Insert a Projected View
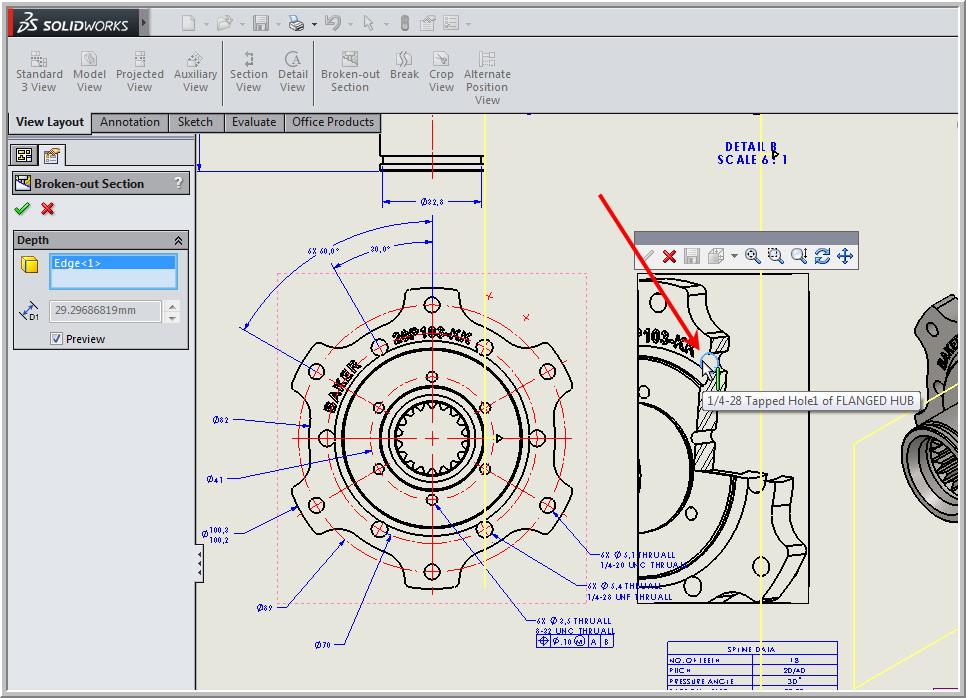 pyautogui.click(x=140, y=71)
